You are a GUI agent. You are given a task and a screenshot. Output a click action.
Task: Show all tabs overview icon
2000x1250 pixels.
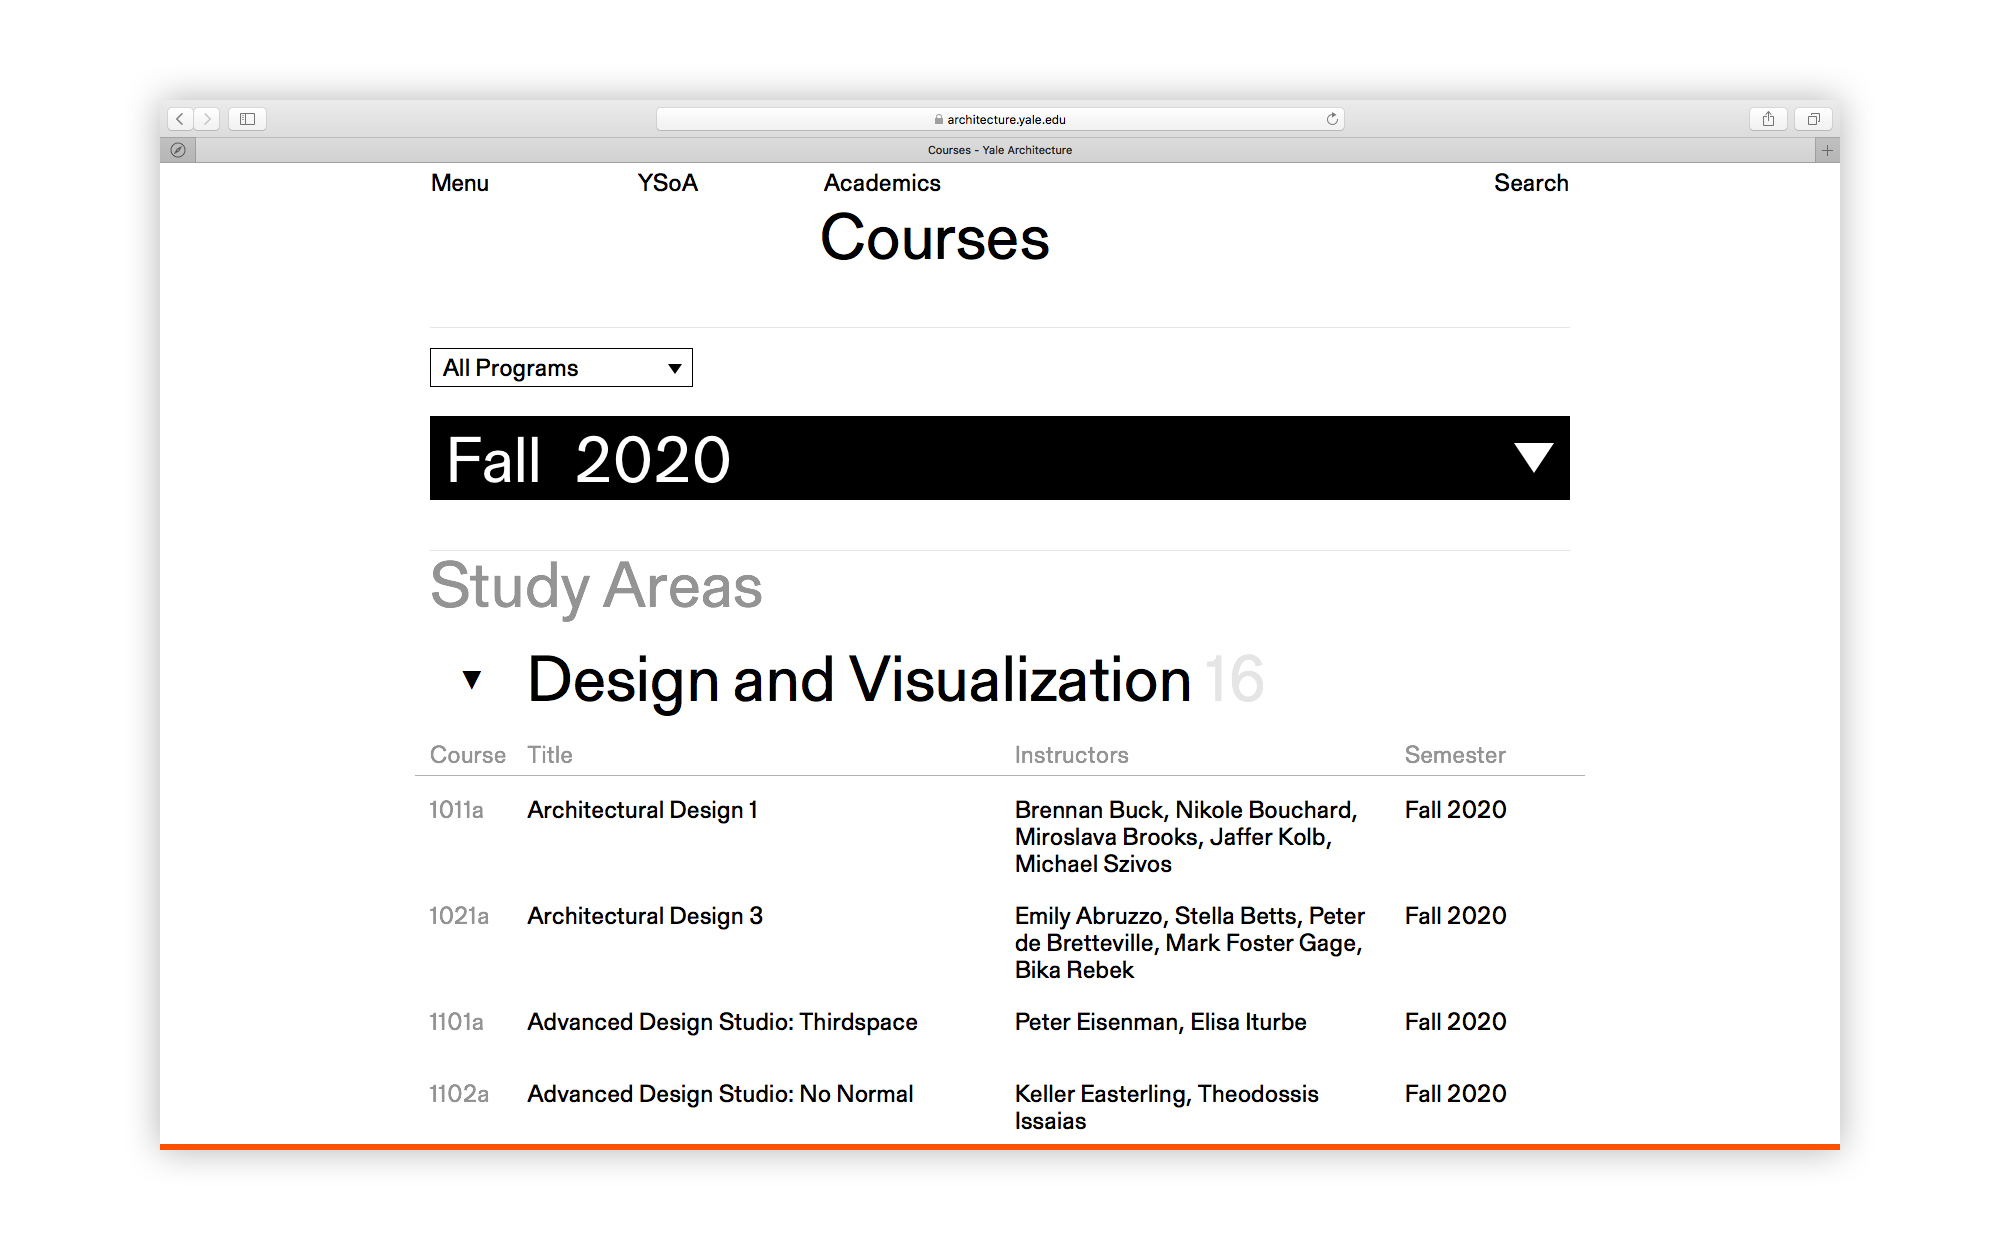1813,119
